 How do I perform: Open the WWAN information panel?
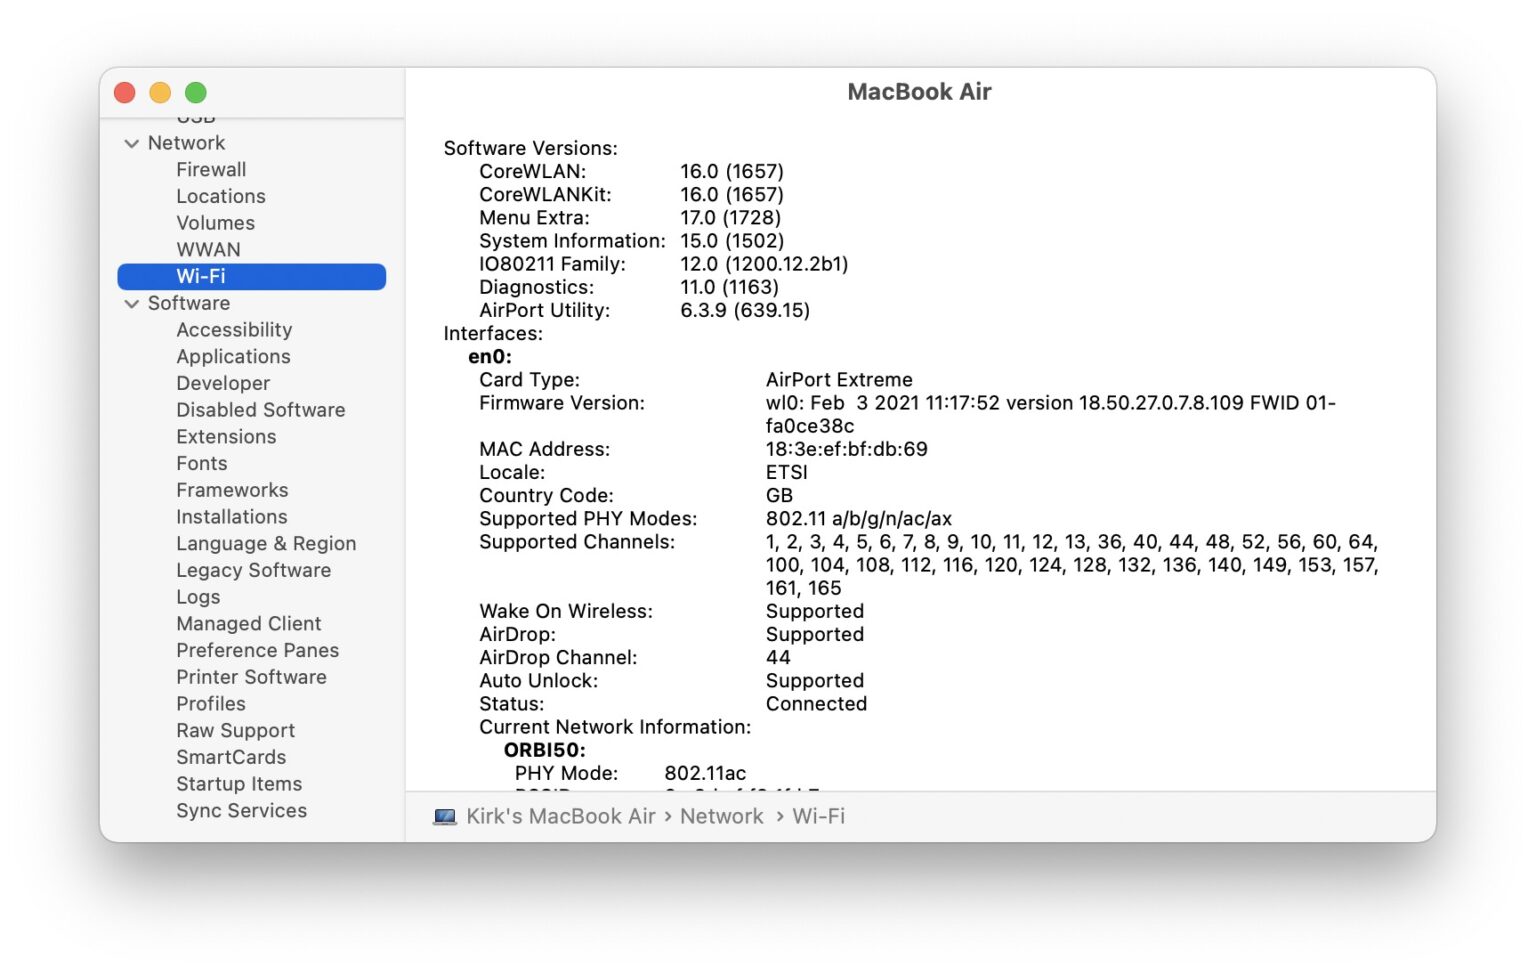pos(207,249)
